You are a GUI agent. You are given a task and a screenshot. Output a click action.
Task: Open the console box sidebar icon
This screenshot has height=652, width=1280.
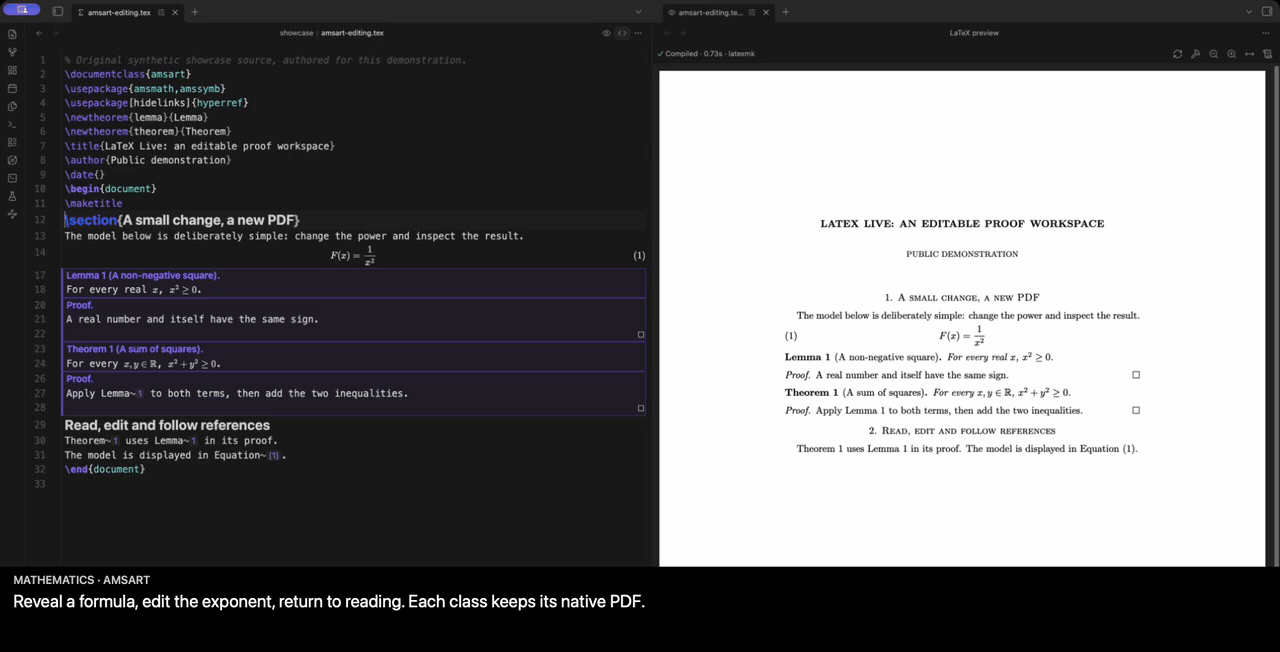12,178
